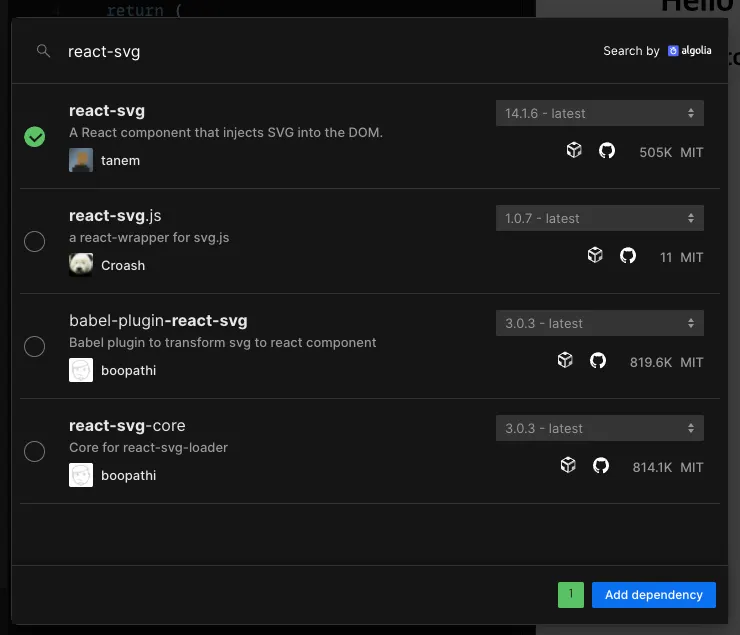The image size is (740, 635).
Task: Open npm package icon for react-svg-core
Action: pyautogui.click(x=568, y=466)
